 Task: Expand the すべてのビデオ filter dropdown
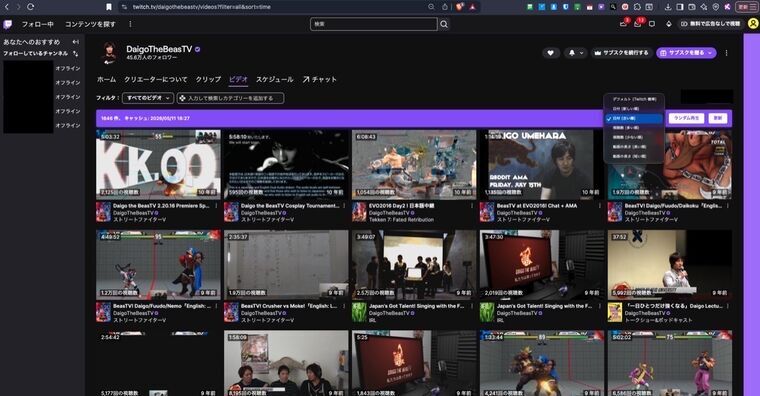coord(148,98)
